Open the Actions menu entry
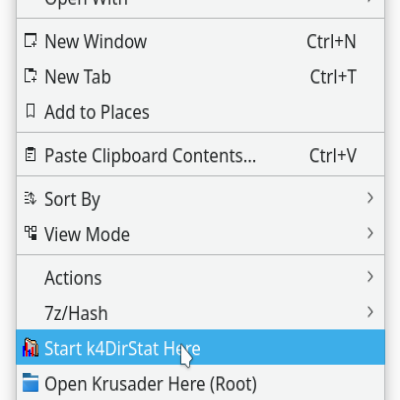Screen dimensions: 400x400 (x=200, y=278)
